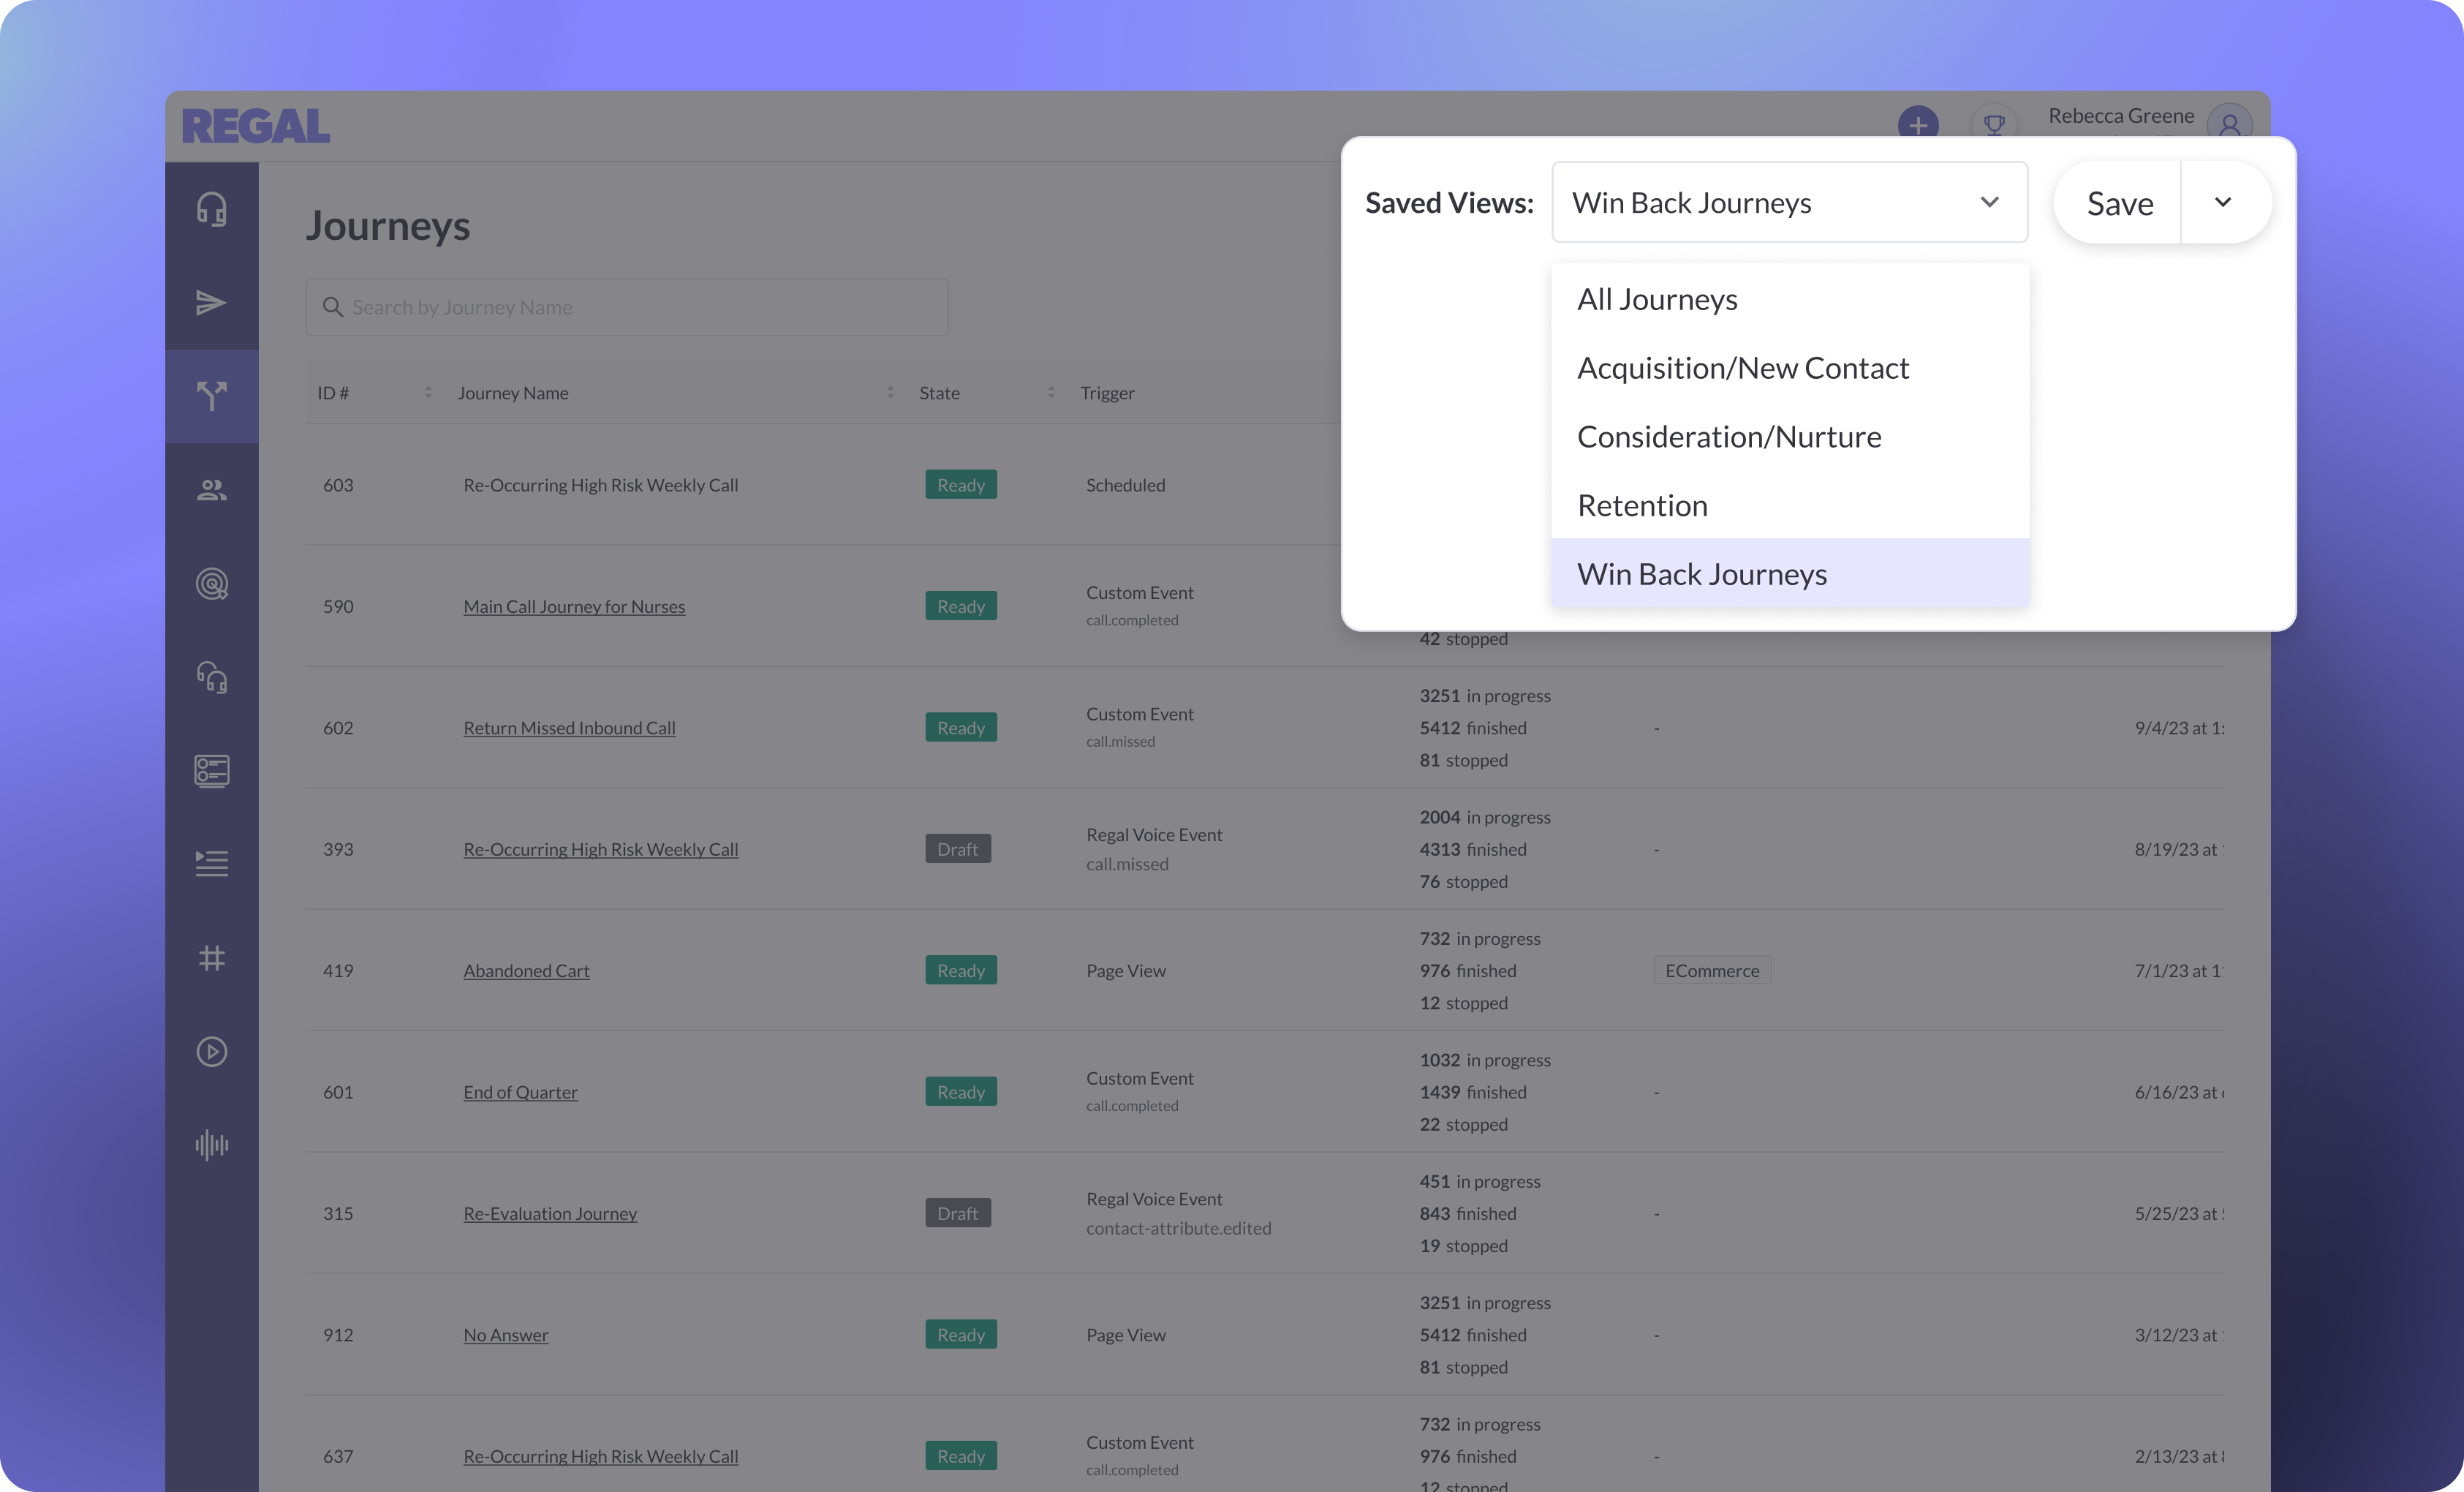Click the Save button

click(2119, 203)
